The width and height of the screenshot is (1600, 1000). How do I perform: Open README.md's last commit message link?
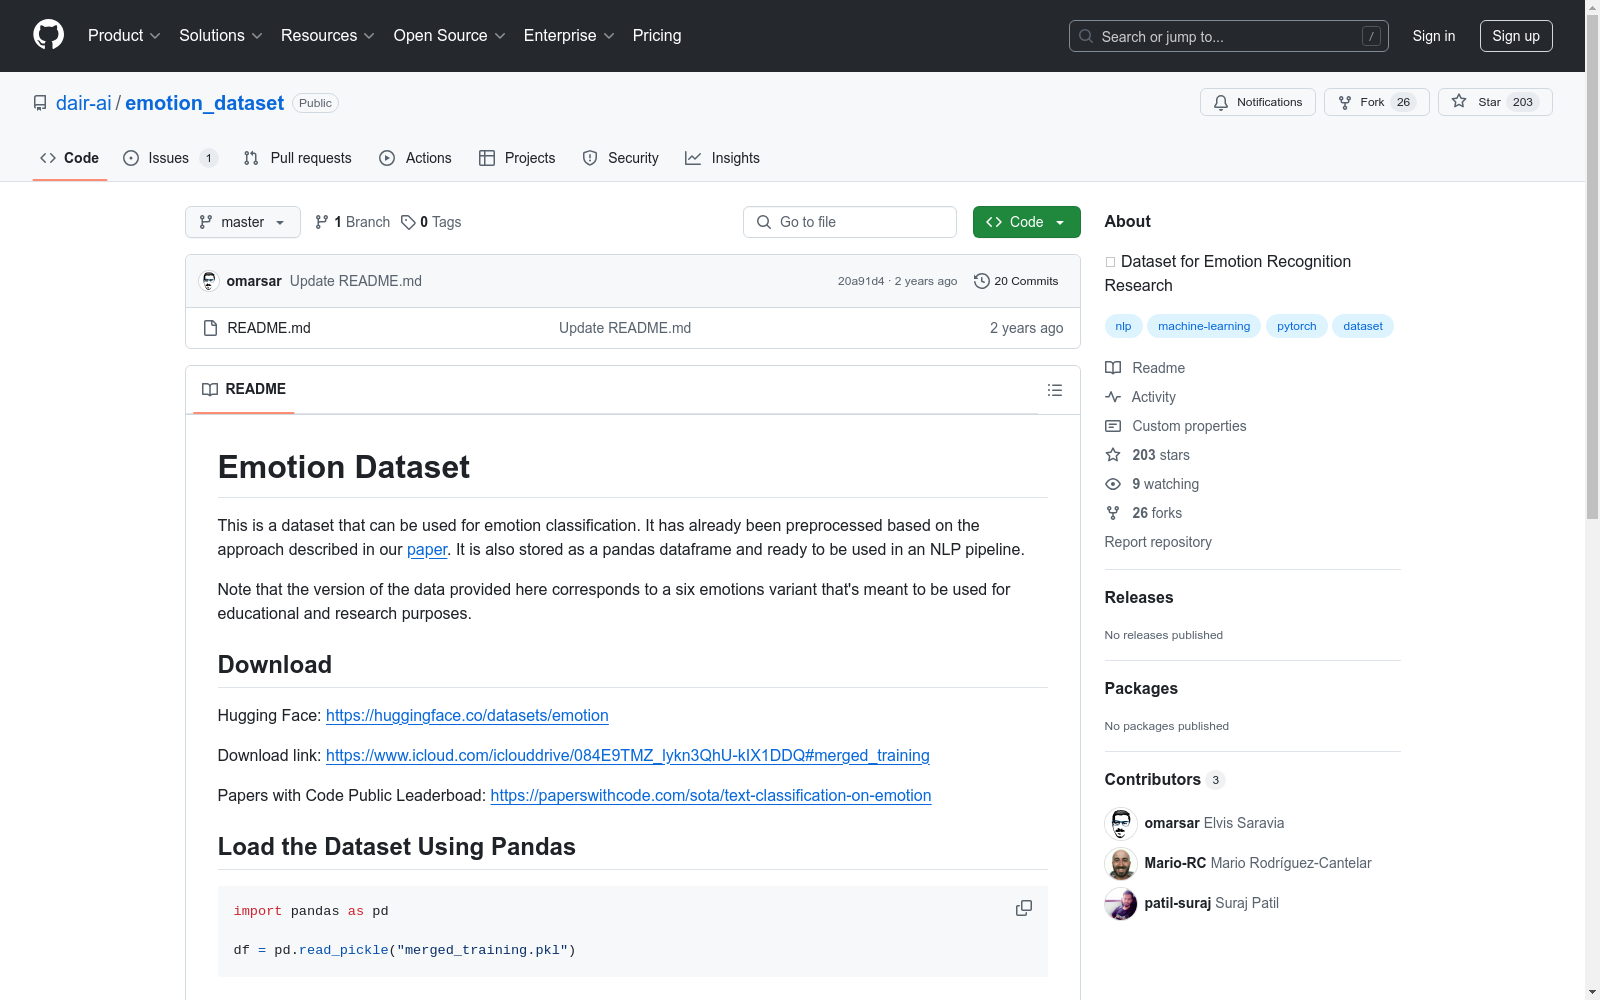tap(625, 328)
